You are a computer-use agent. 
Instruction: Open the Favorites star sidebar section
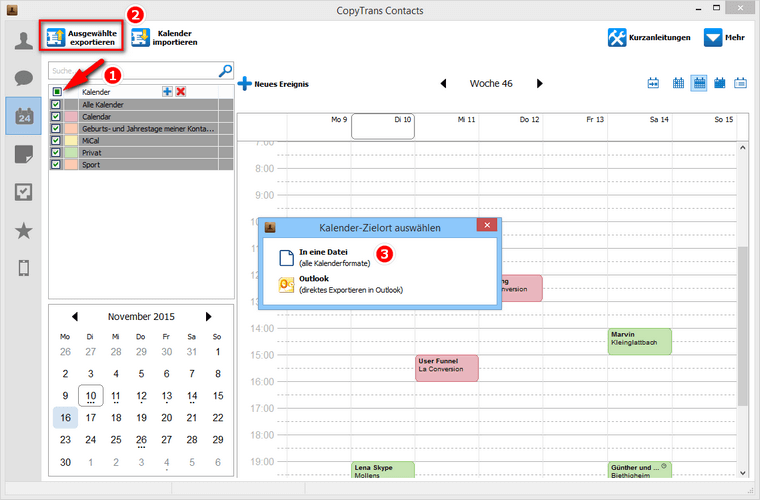(23, 231)
